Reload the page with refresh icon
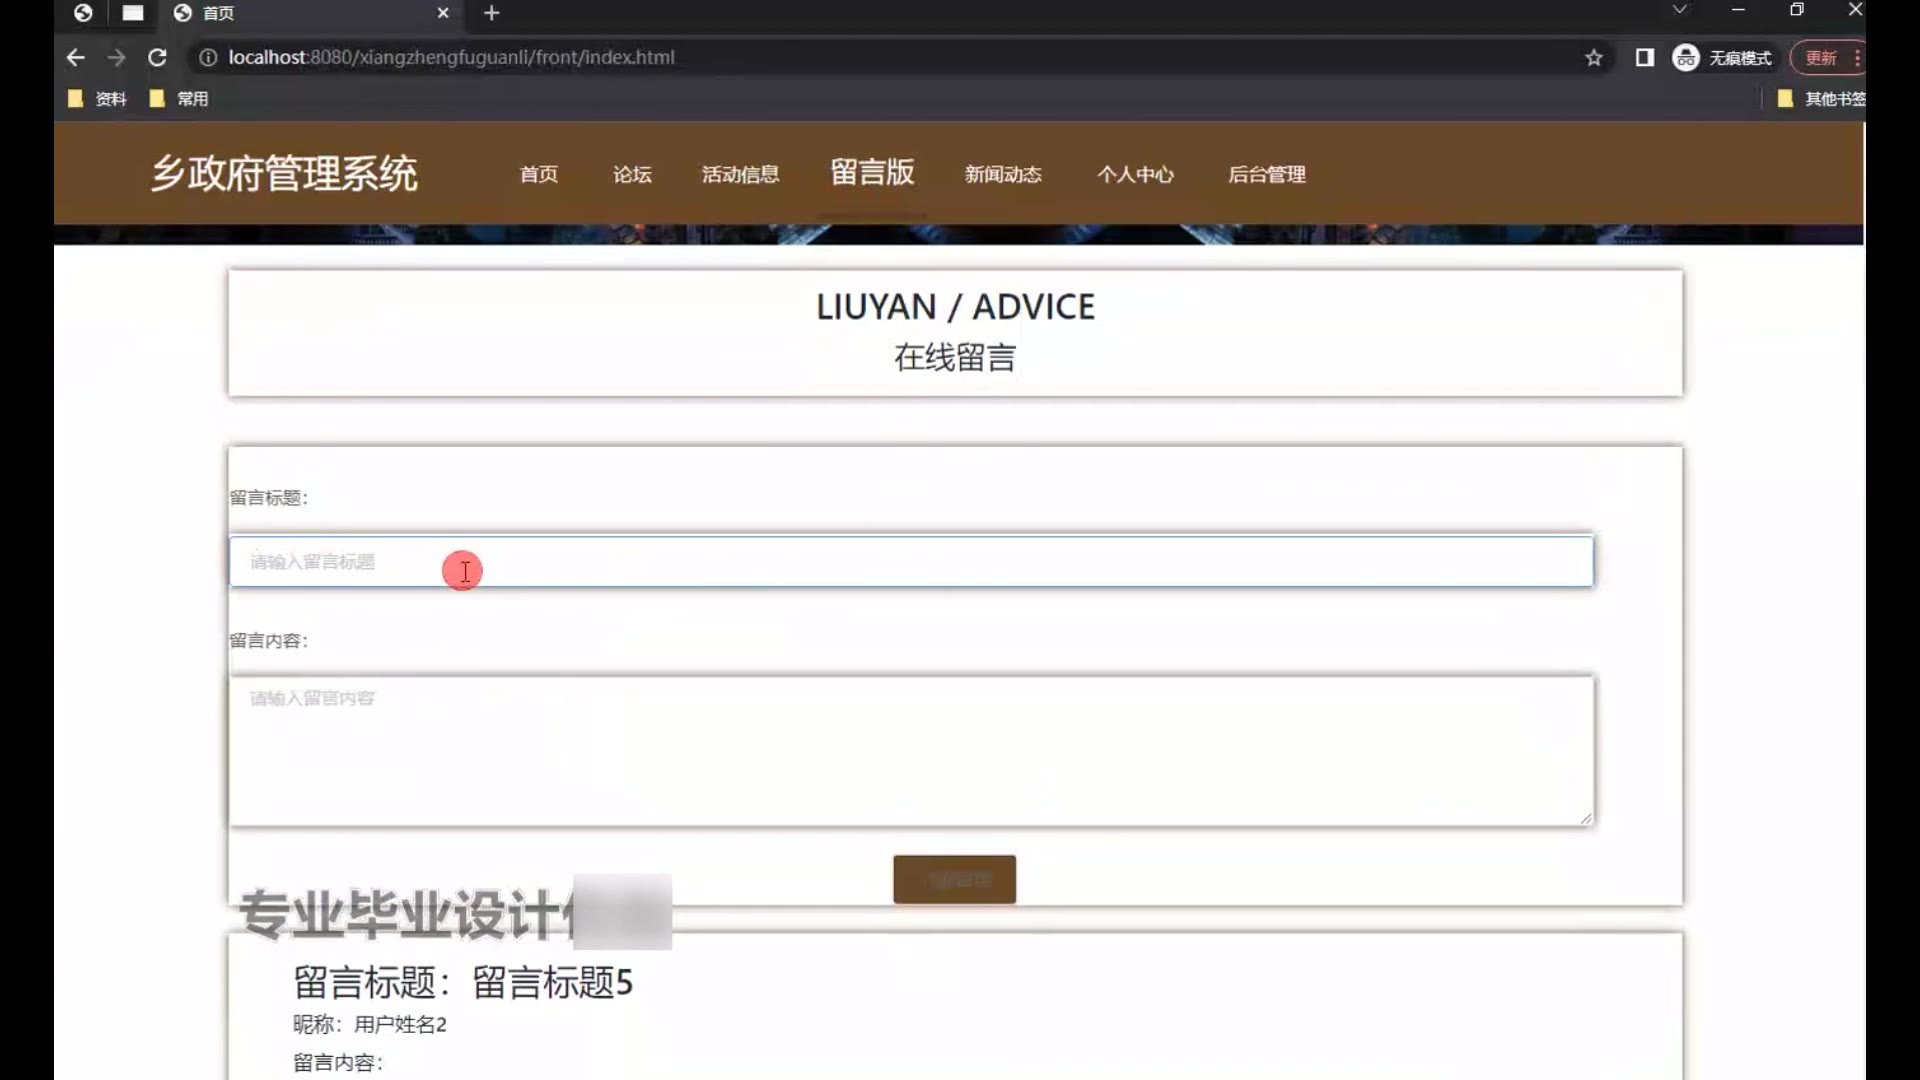The width and height of the screenshot is (1920, 1080). (x=157, y=58)
